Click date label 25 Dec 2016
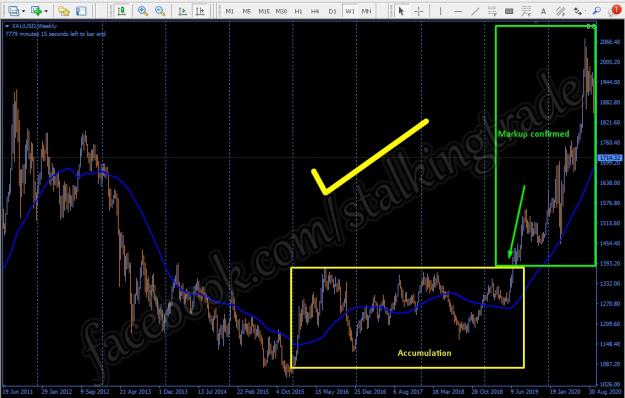625x398 pixels. tap(370, 392)
